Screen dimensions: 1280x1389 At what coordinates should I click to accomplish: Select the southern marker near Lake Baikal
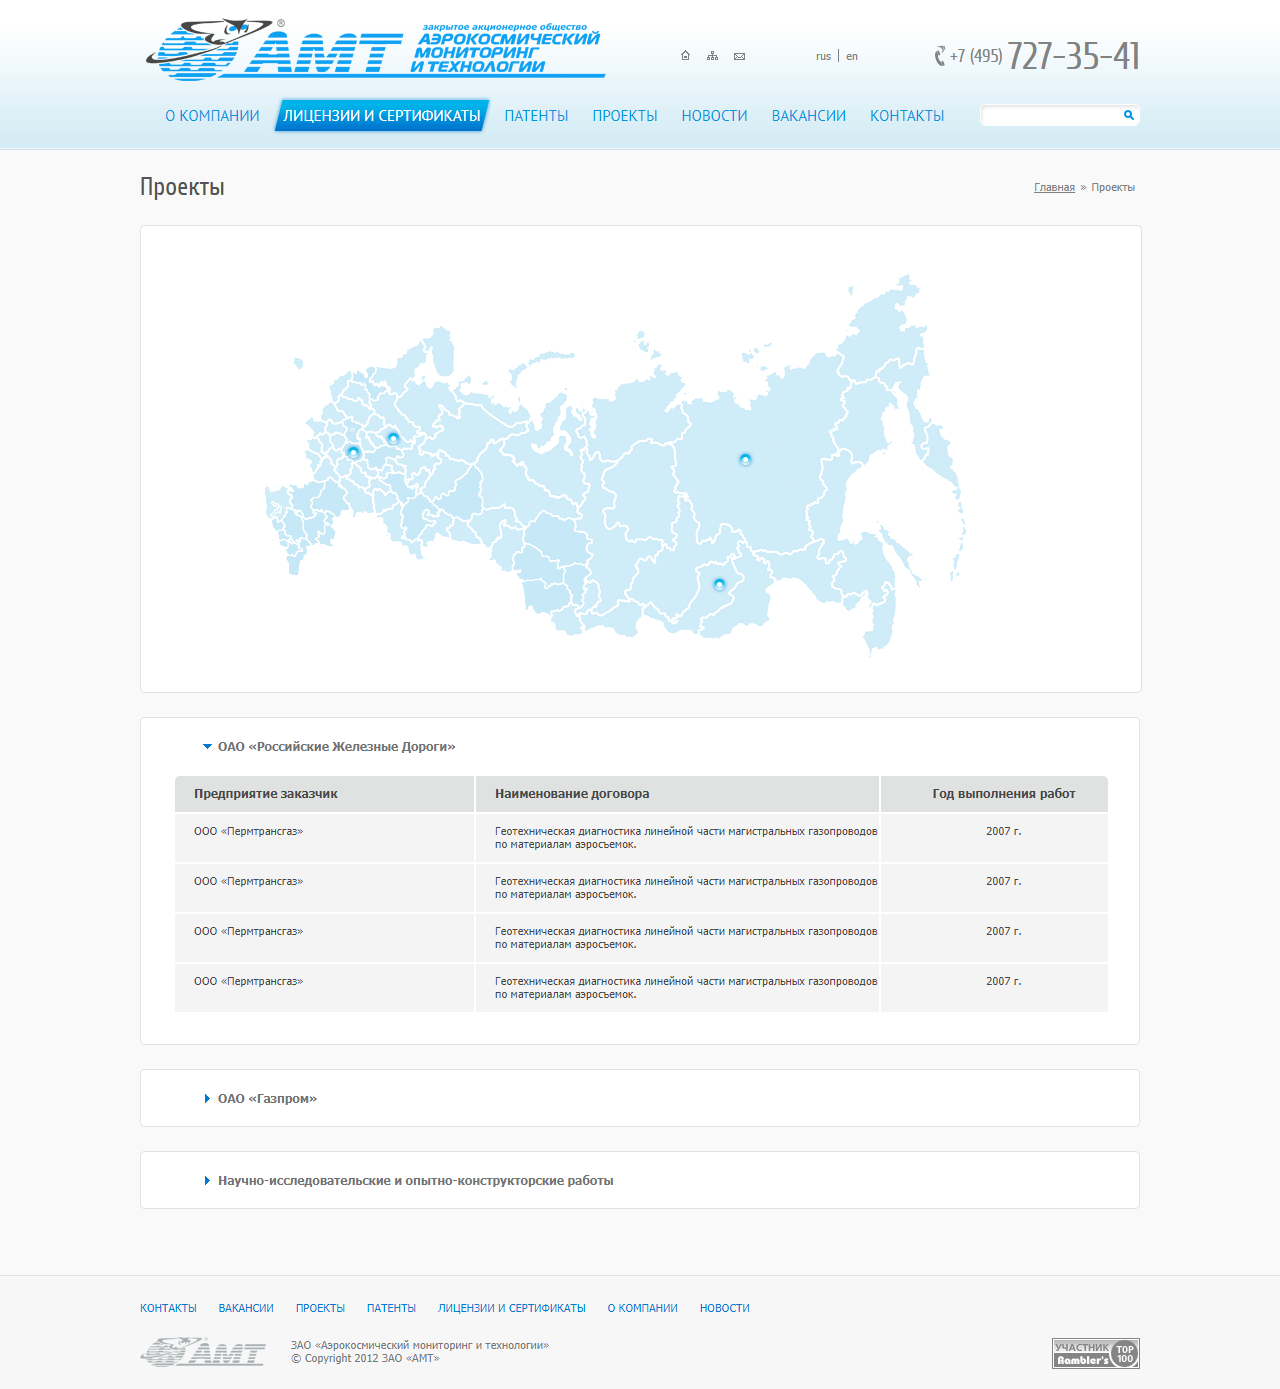719,584
